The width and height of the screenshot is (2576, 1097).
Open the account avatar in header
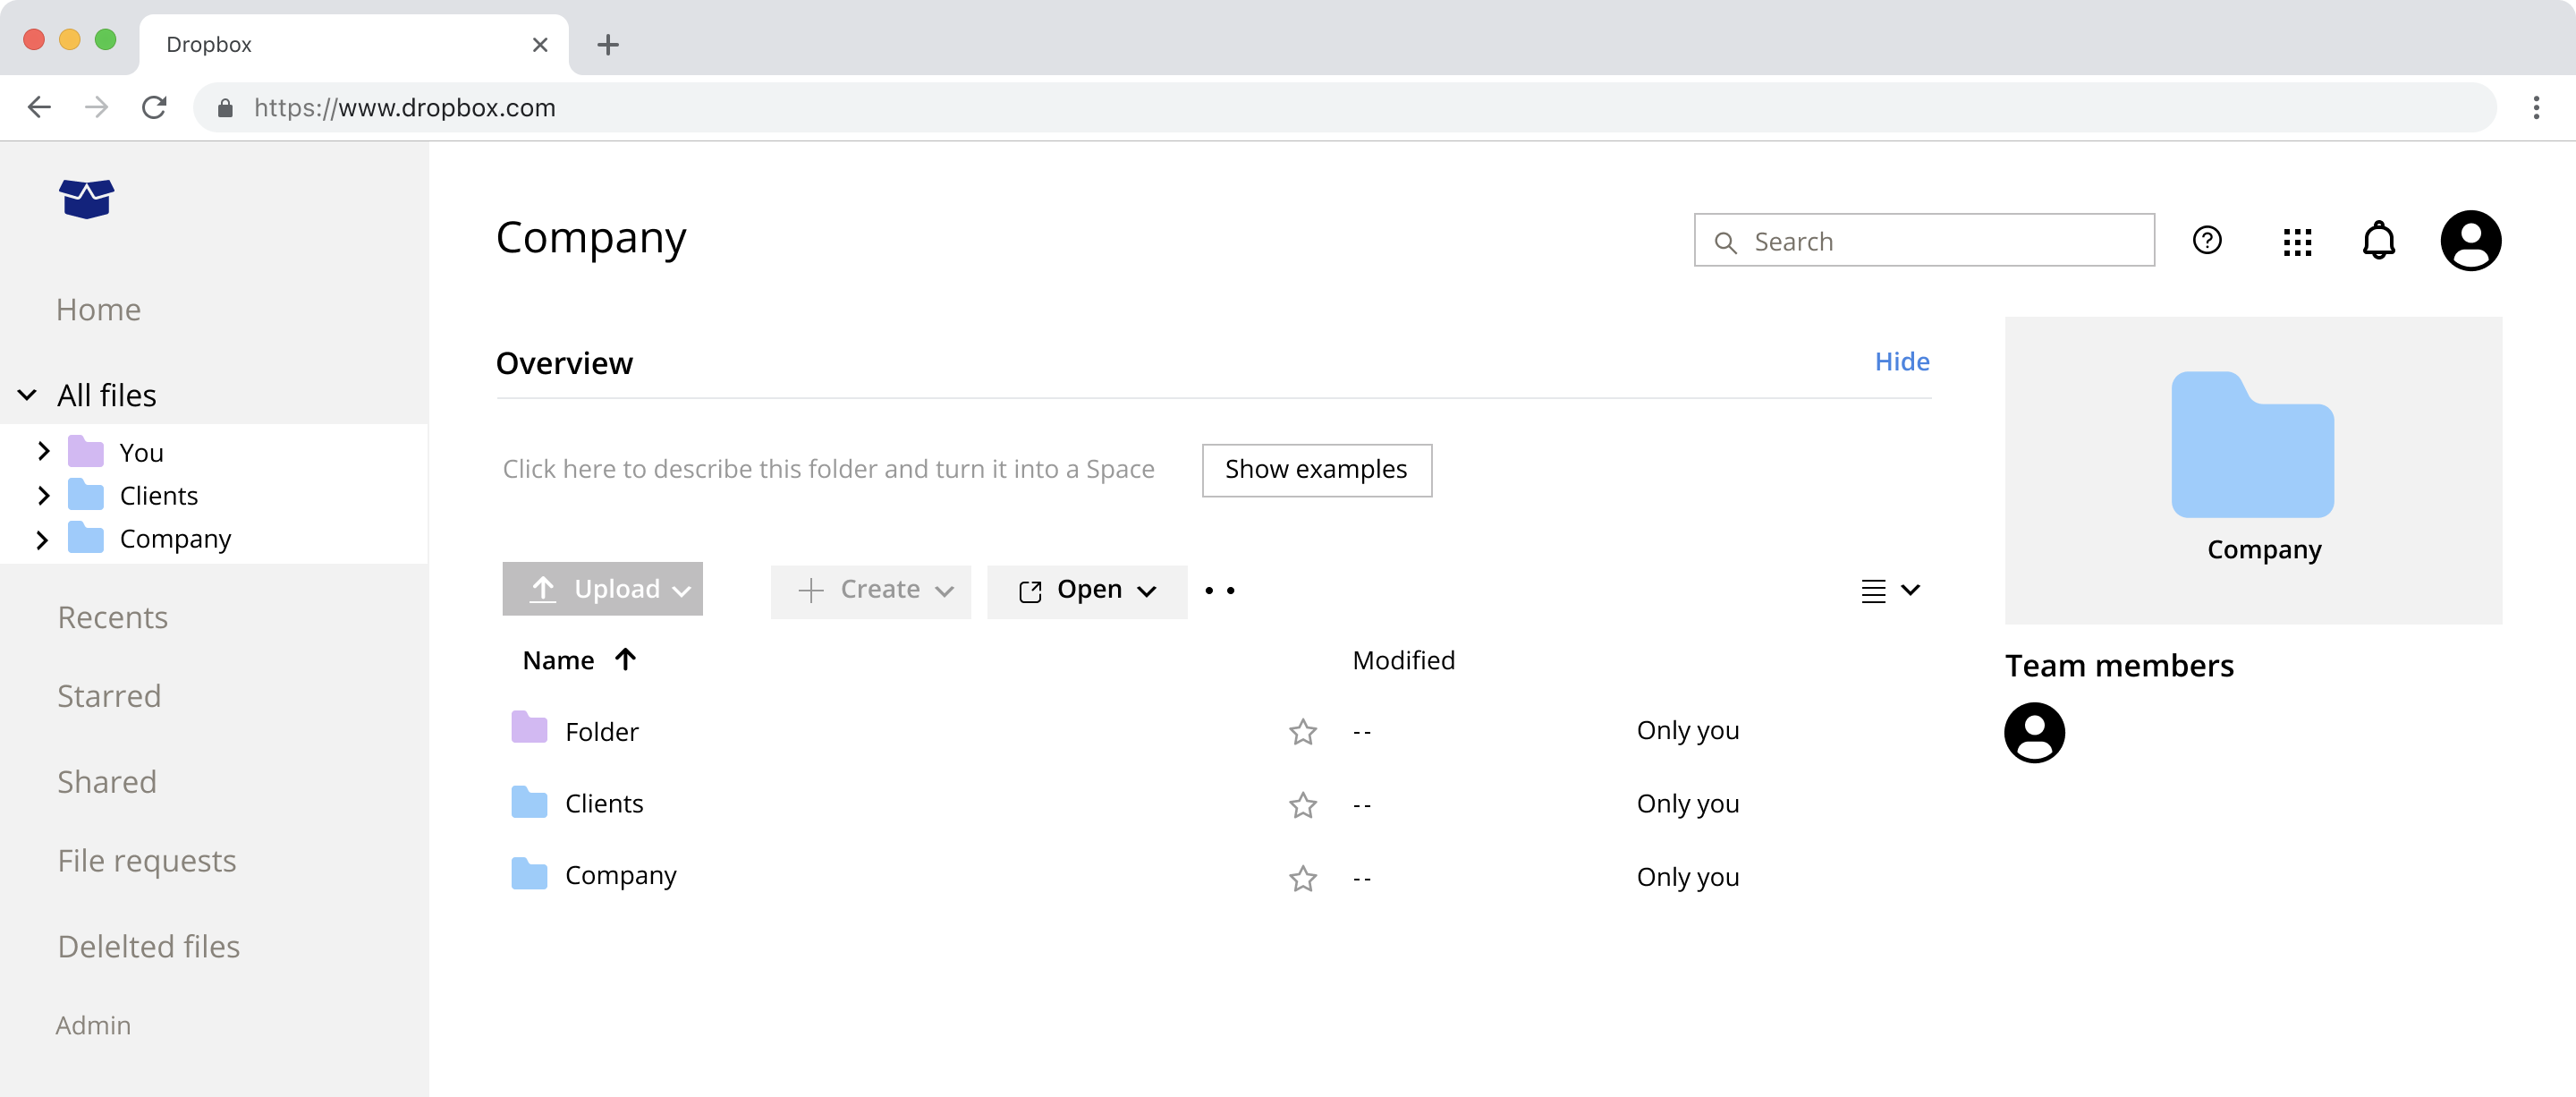point(2470,241)
